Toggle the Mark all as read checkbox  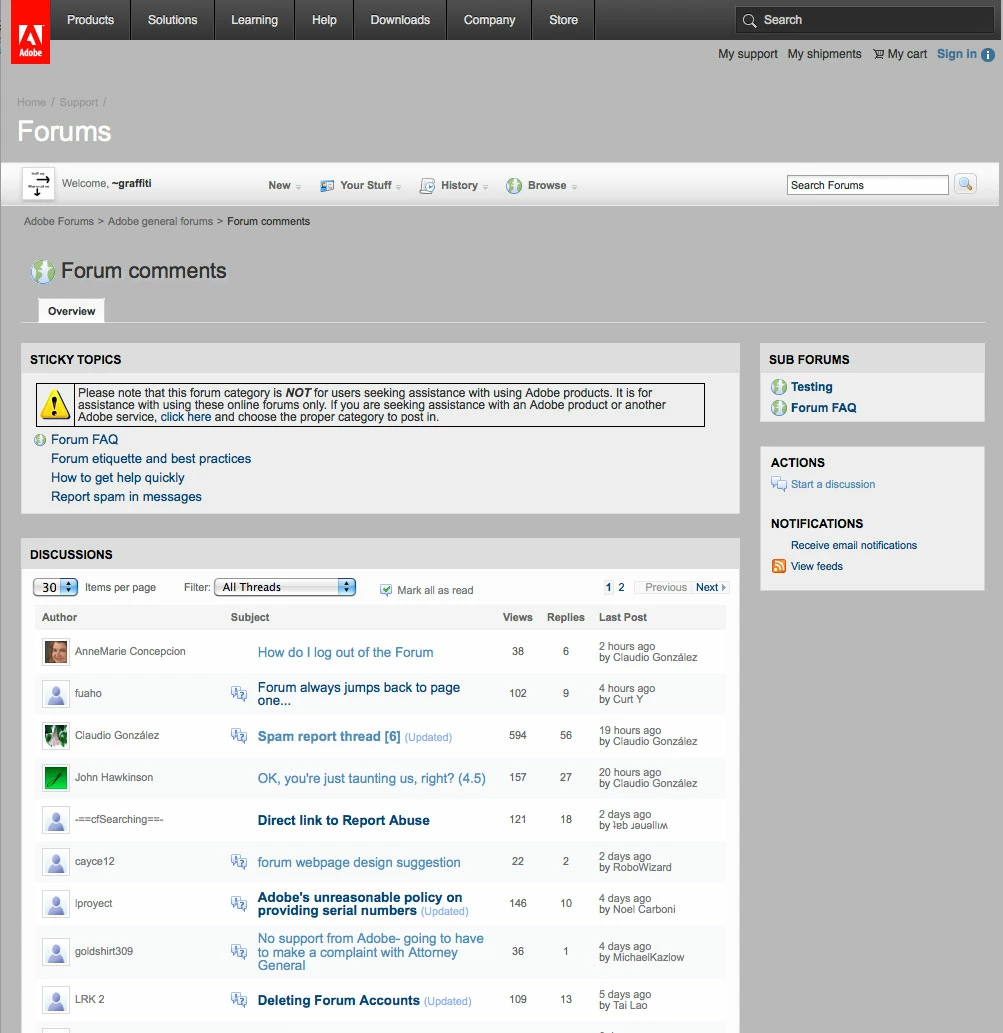point(386,590)
